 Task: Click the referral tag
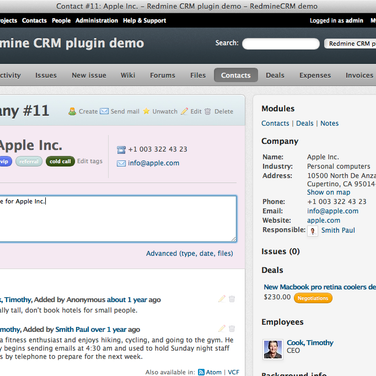29,161
